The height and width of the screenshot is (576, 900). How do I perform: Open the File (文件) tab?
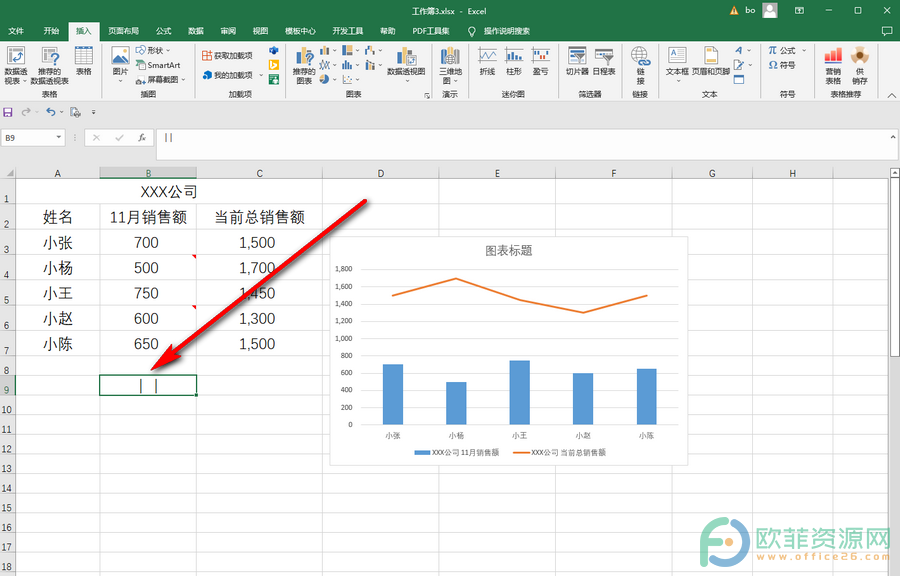point(16,31)
